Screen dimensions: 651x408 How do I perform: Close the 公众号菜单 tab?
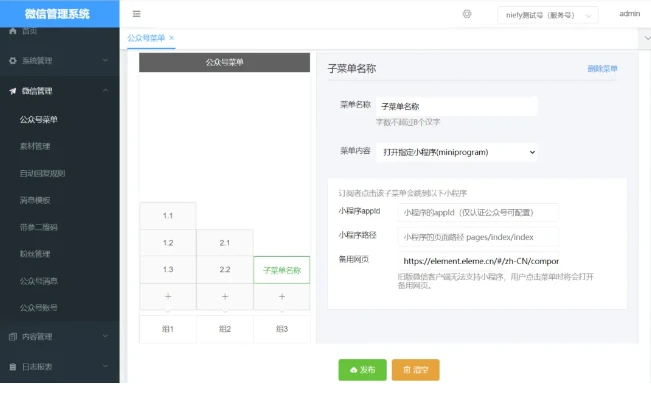click(171, 38)
